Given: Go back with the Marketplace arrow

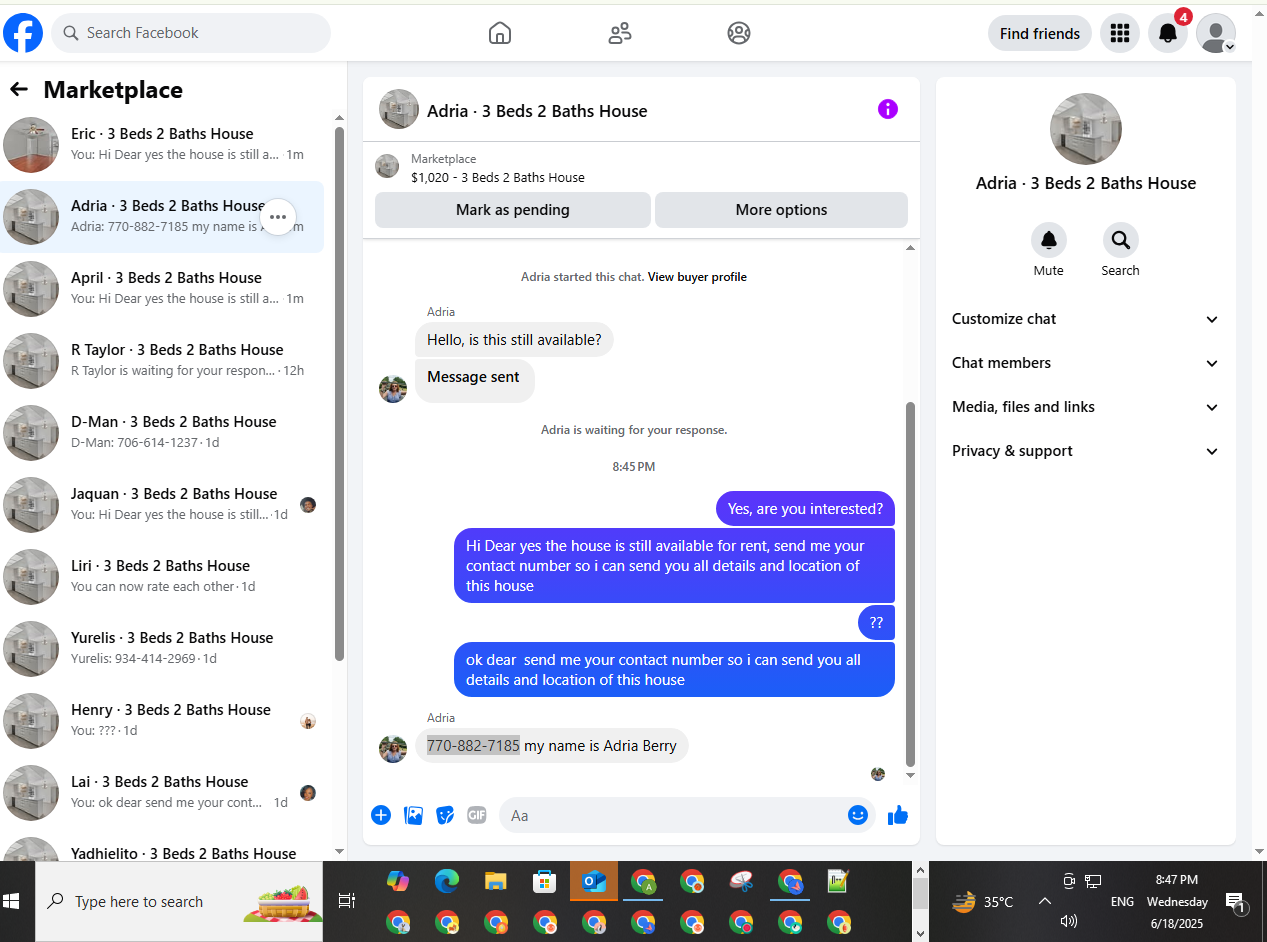Looking at the screenshot, I should (x=18, y=89).
